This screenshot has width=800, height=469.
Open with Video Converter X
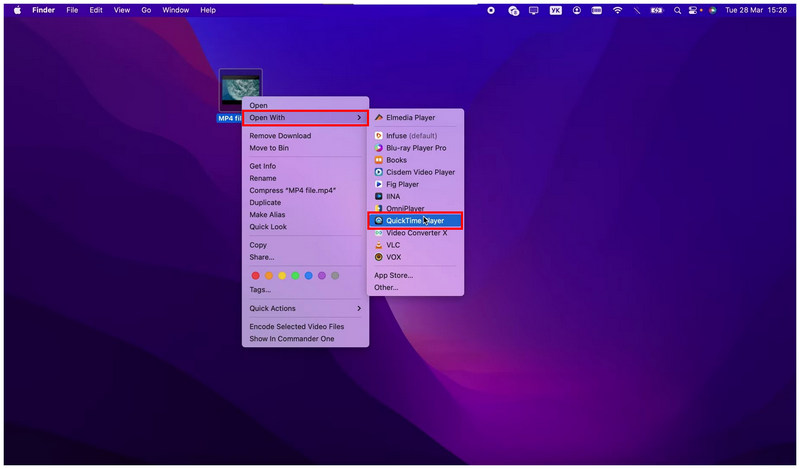pyautogui.click(x=415, y=233)
